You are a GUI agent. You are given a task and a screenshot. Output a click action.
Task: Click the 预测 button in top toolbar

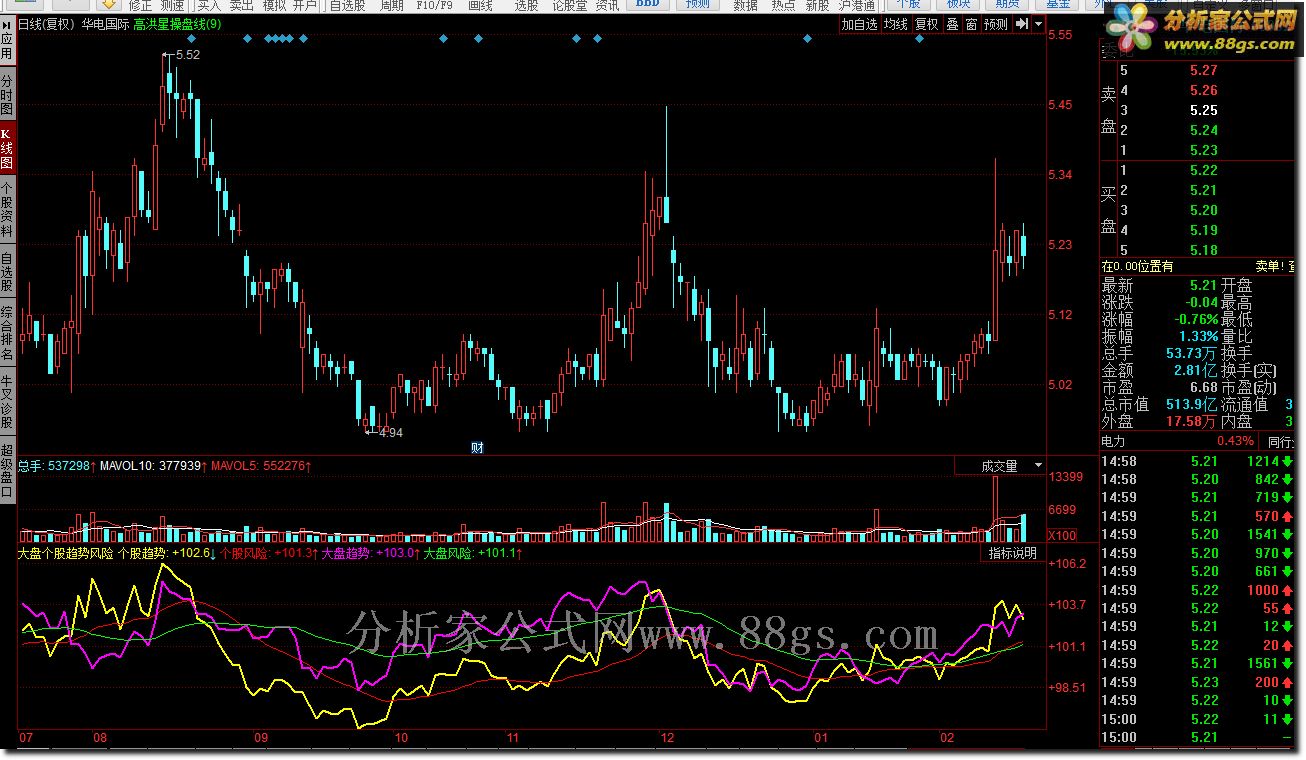[698, 5]
